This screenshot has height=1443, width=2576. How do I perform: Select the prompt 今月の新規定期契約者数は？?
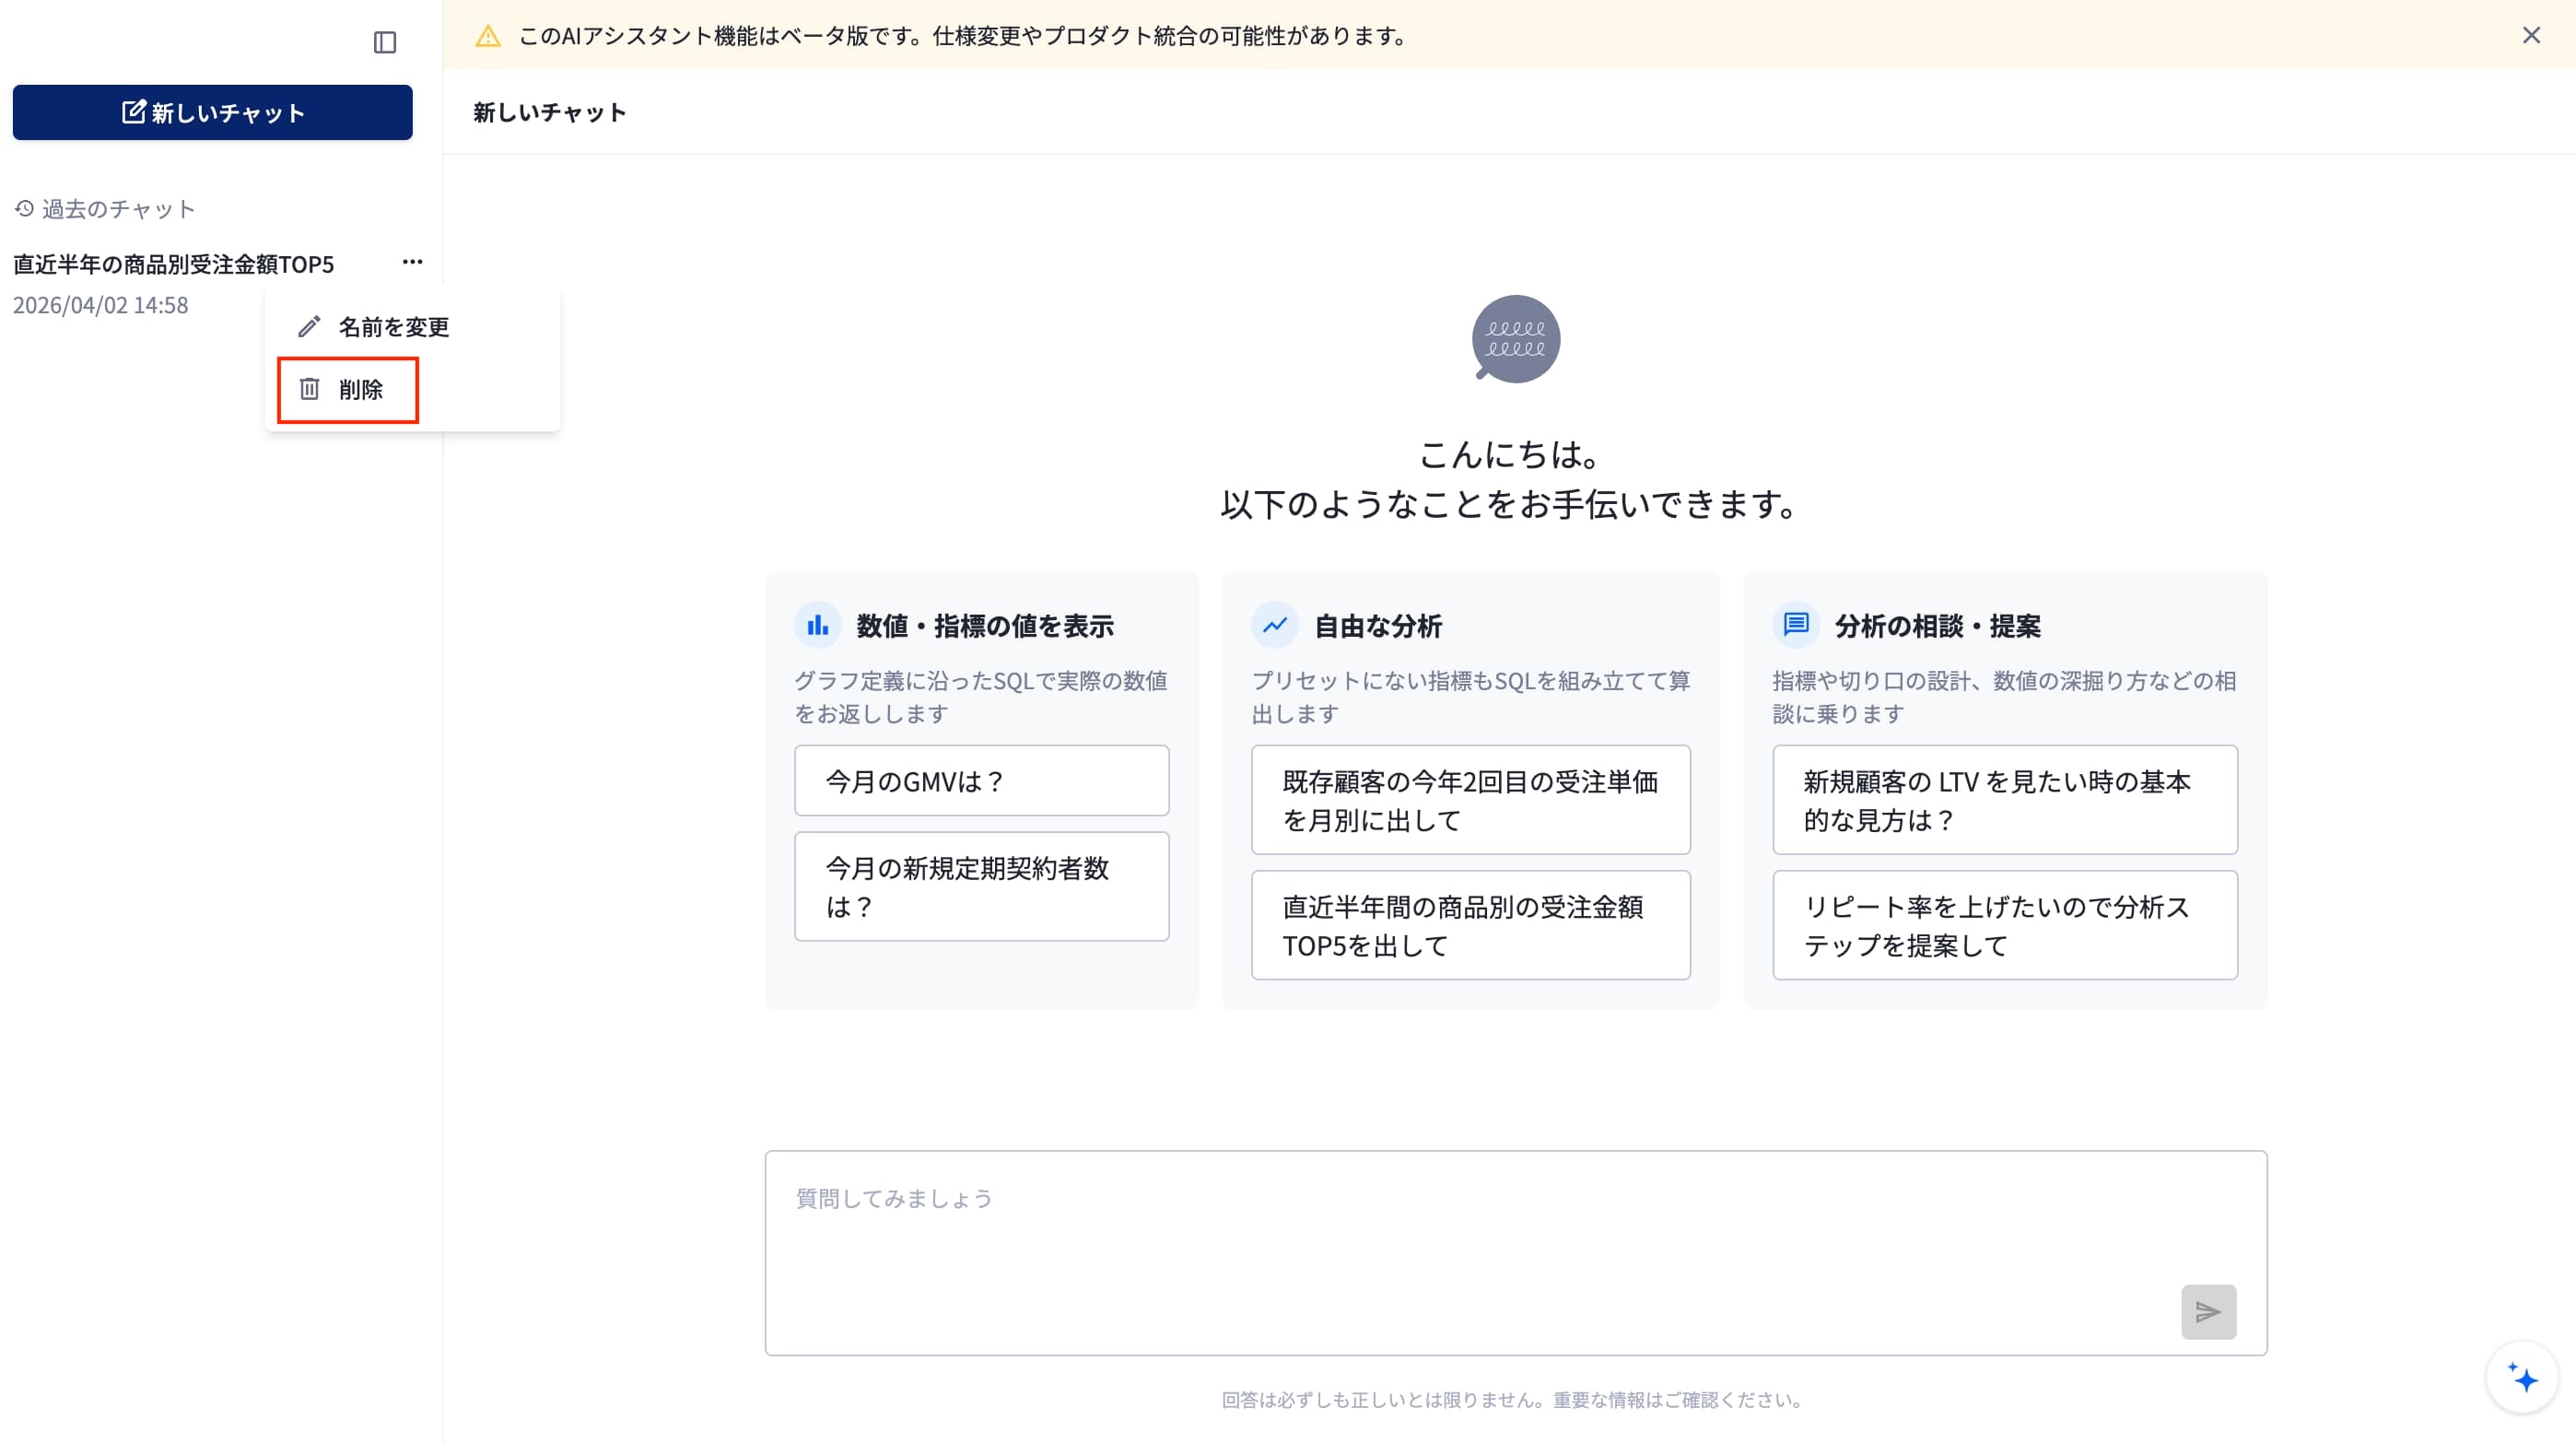point(981,886)
